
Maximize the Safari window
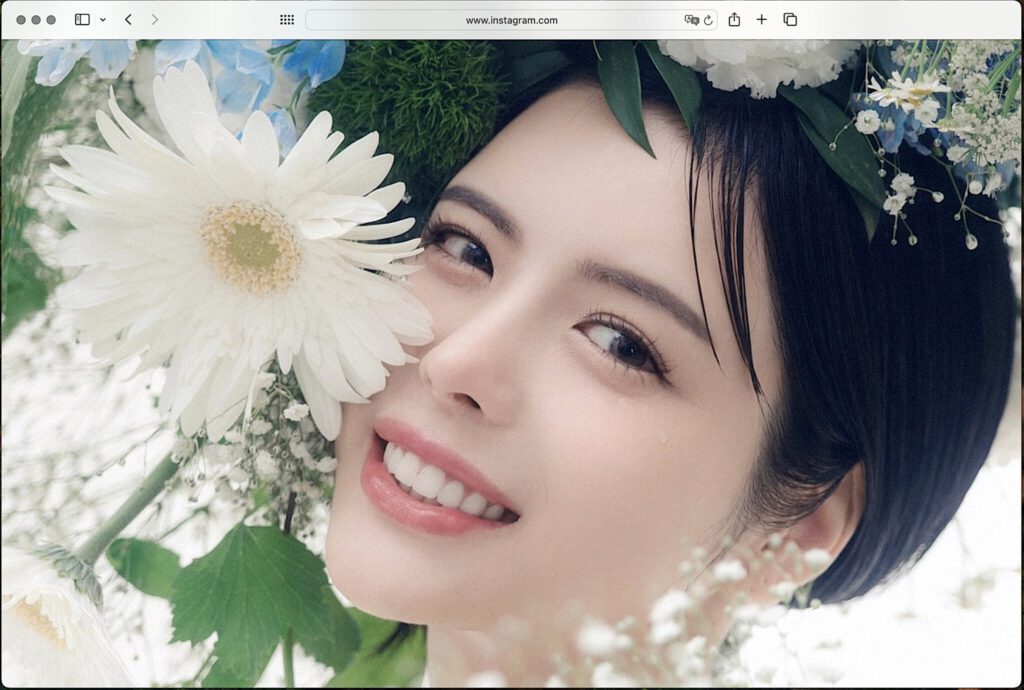click(x=51, y=20)
